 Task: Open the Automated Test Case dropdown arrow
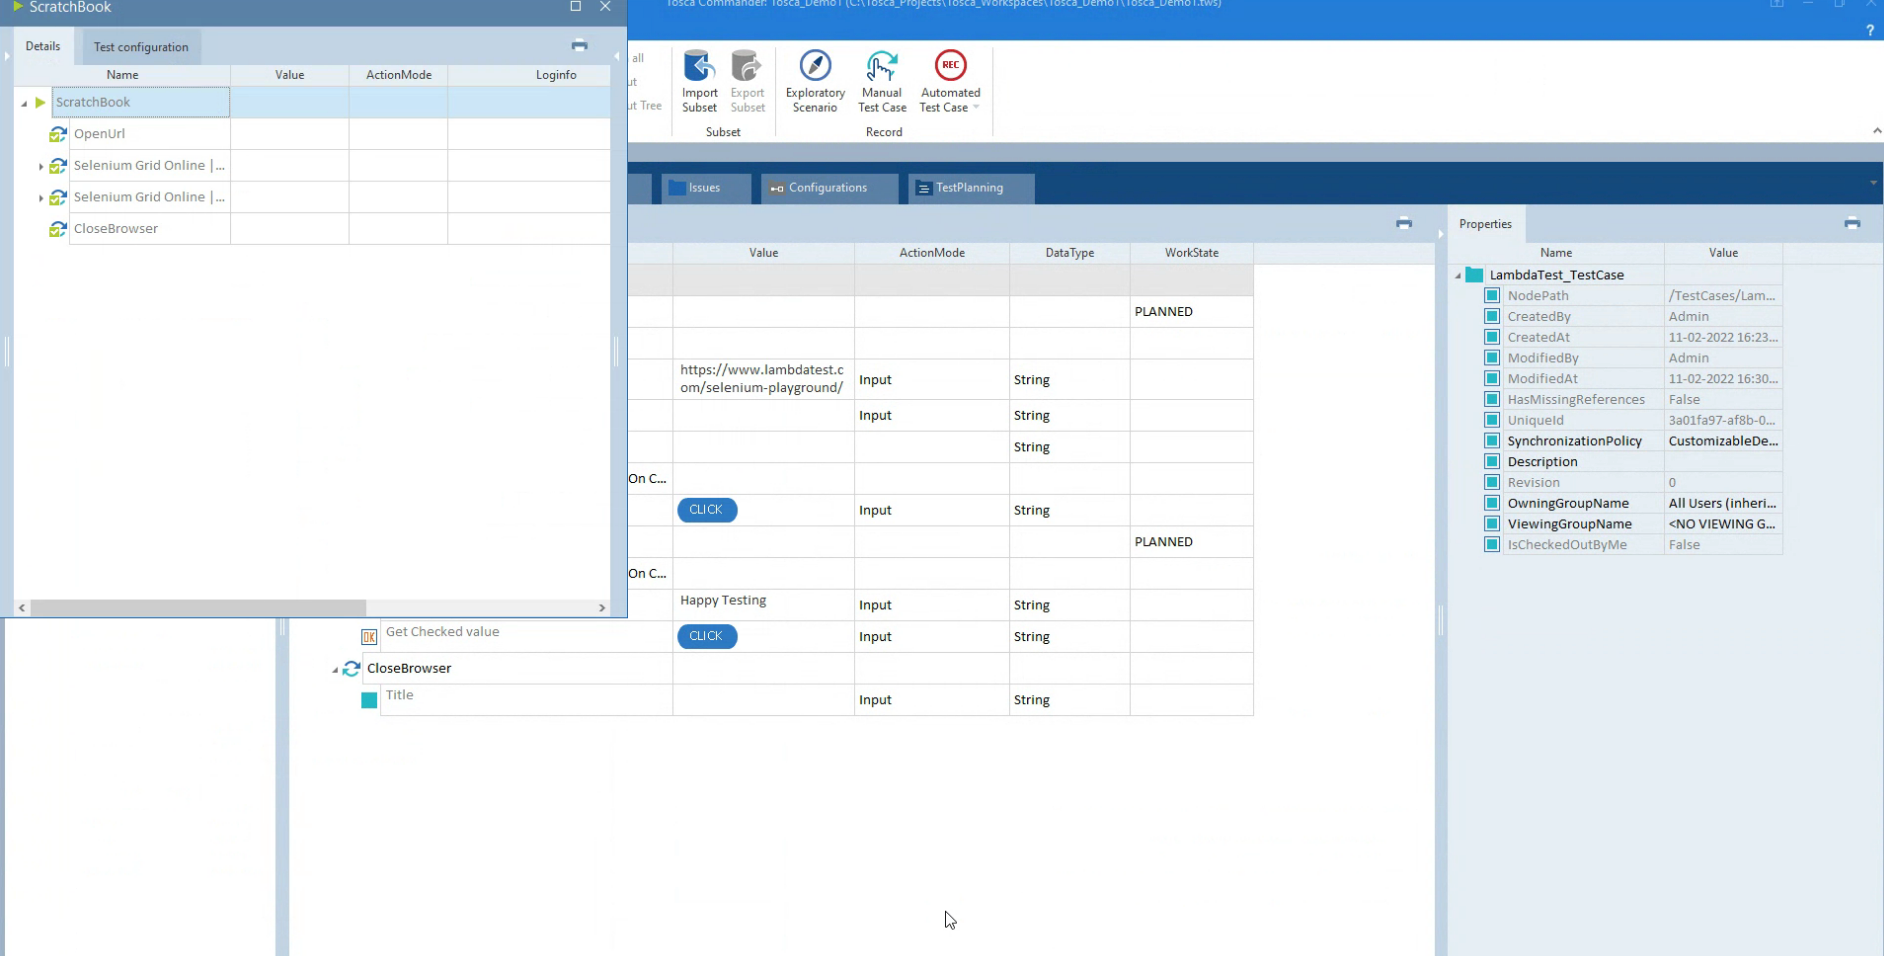point(976,108)
